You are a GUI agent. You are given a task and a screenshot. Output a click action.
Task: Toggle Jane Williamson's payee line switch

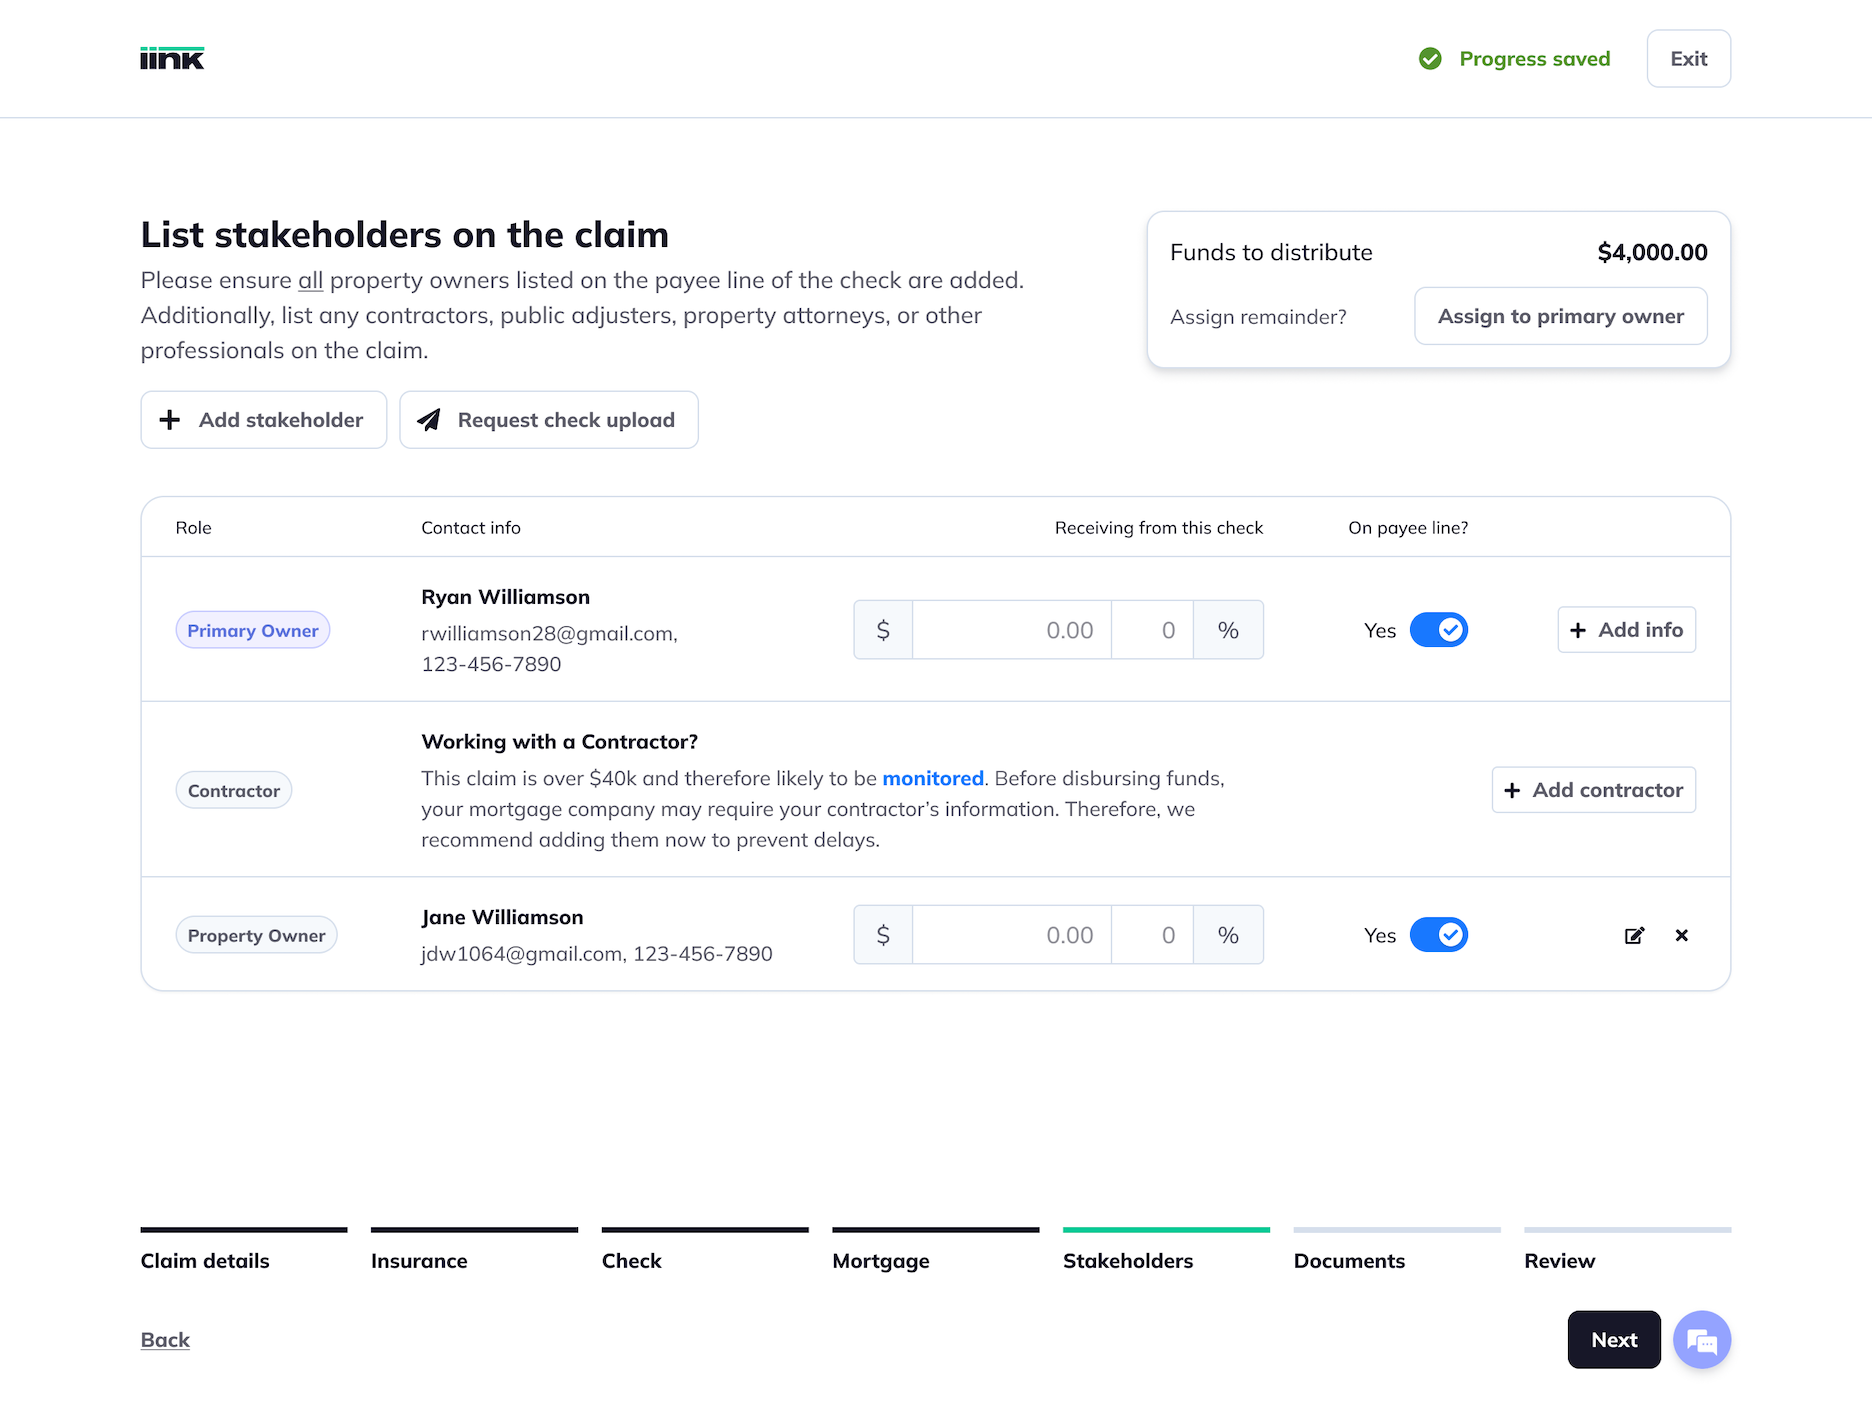click(x=1438, y=935)
